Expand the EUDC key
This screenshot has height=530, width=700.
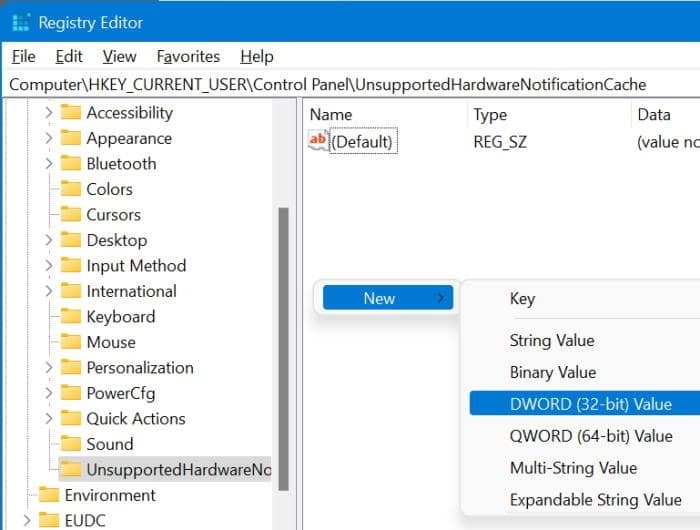[27, 520]
